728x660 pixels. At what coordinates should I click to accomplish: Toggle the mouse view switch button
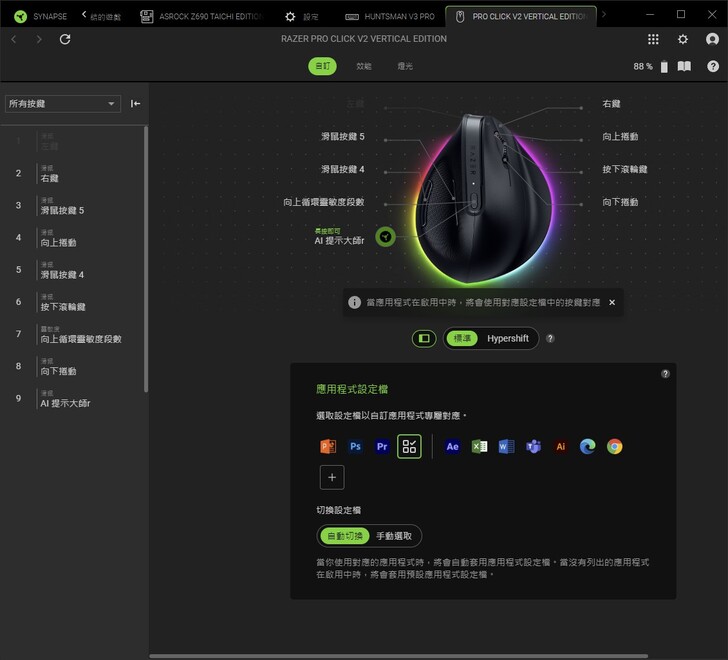coord(424,338)
